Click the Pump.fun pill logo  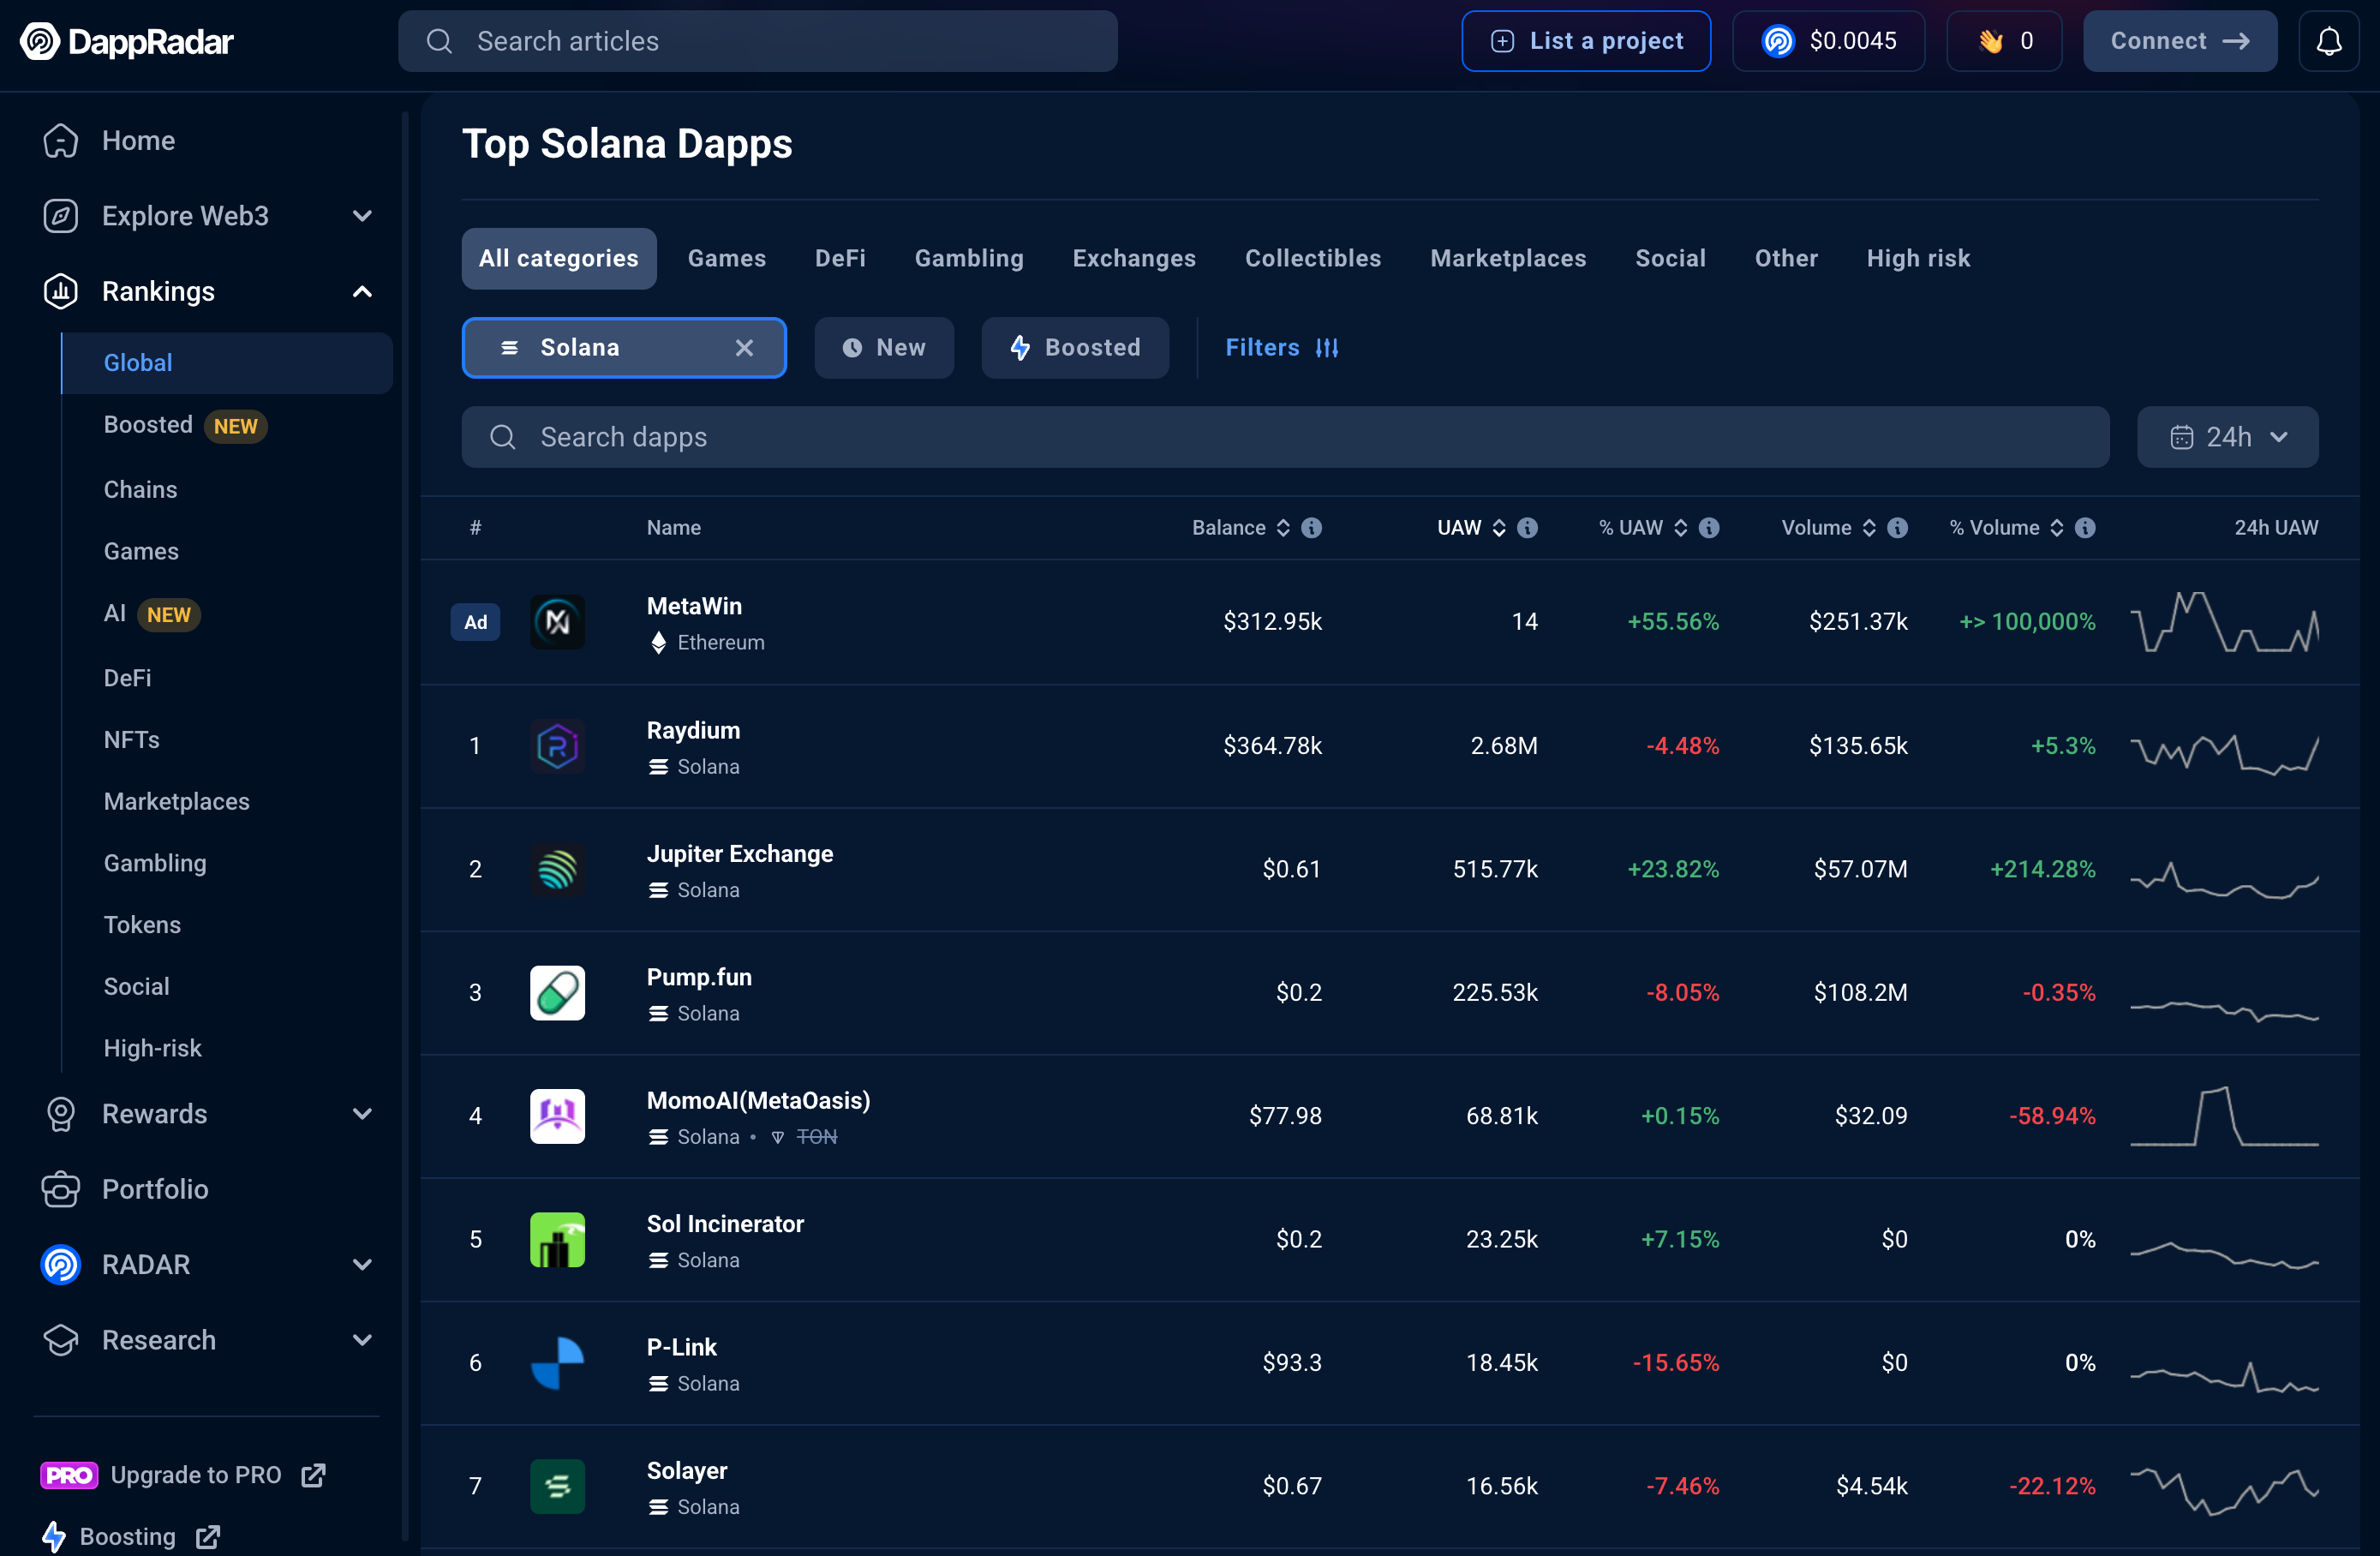[557, 992]
